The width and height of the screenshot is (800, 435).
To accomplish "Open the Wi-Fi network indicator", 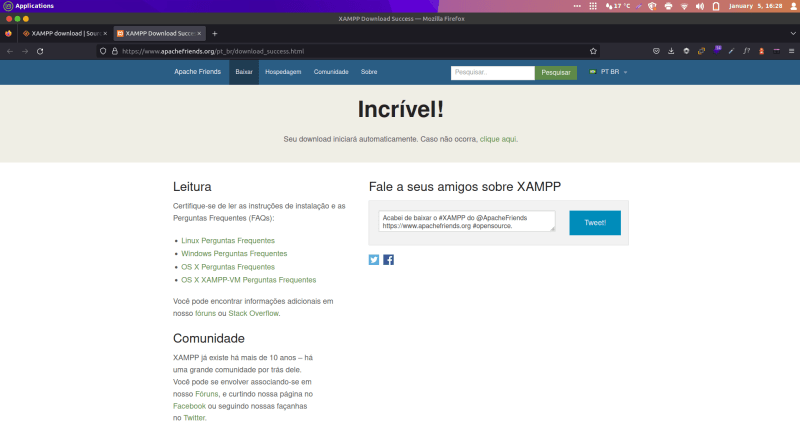I will coord(684,6).
